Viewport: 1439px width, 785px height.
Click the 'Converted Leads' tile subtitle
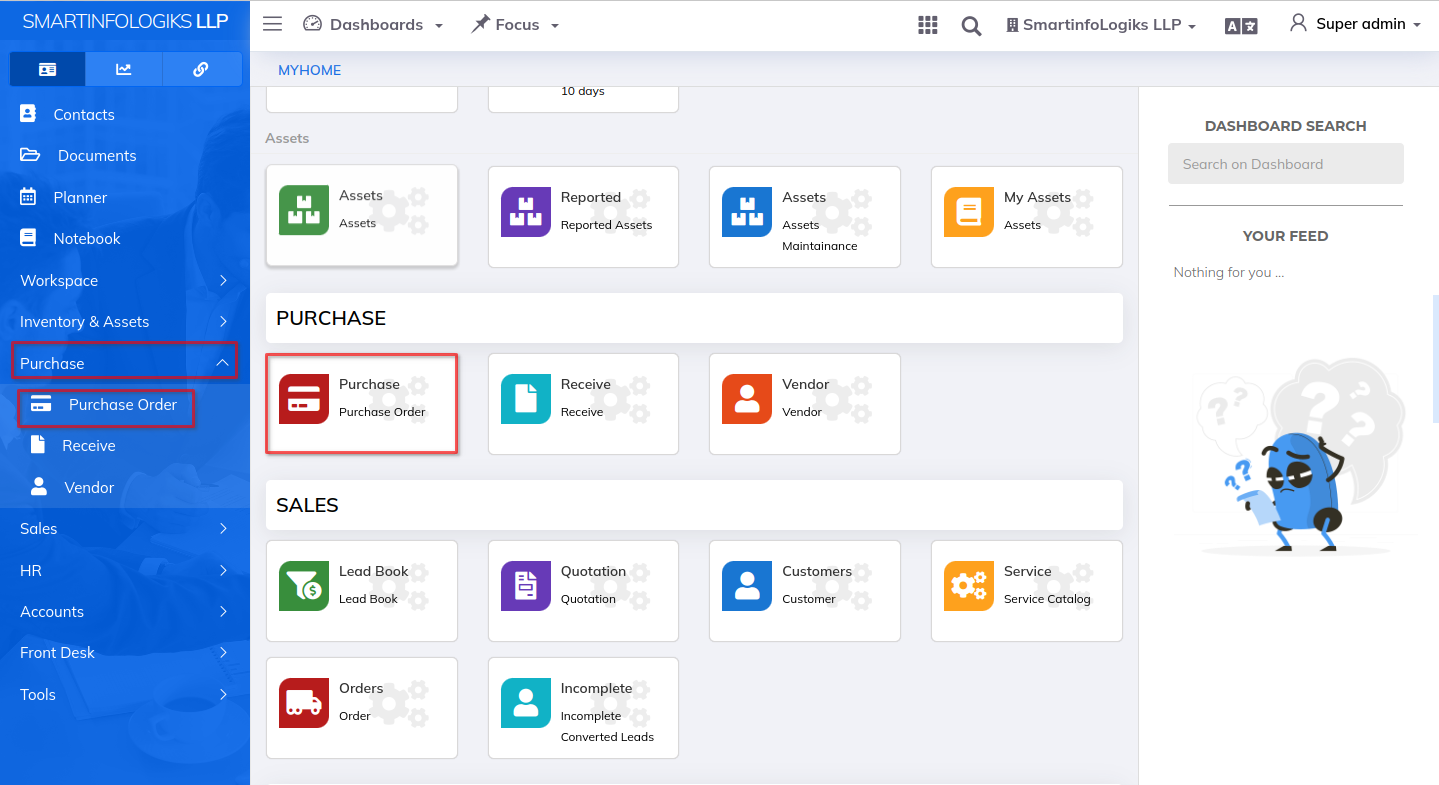(x=607, y=737)
